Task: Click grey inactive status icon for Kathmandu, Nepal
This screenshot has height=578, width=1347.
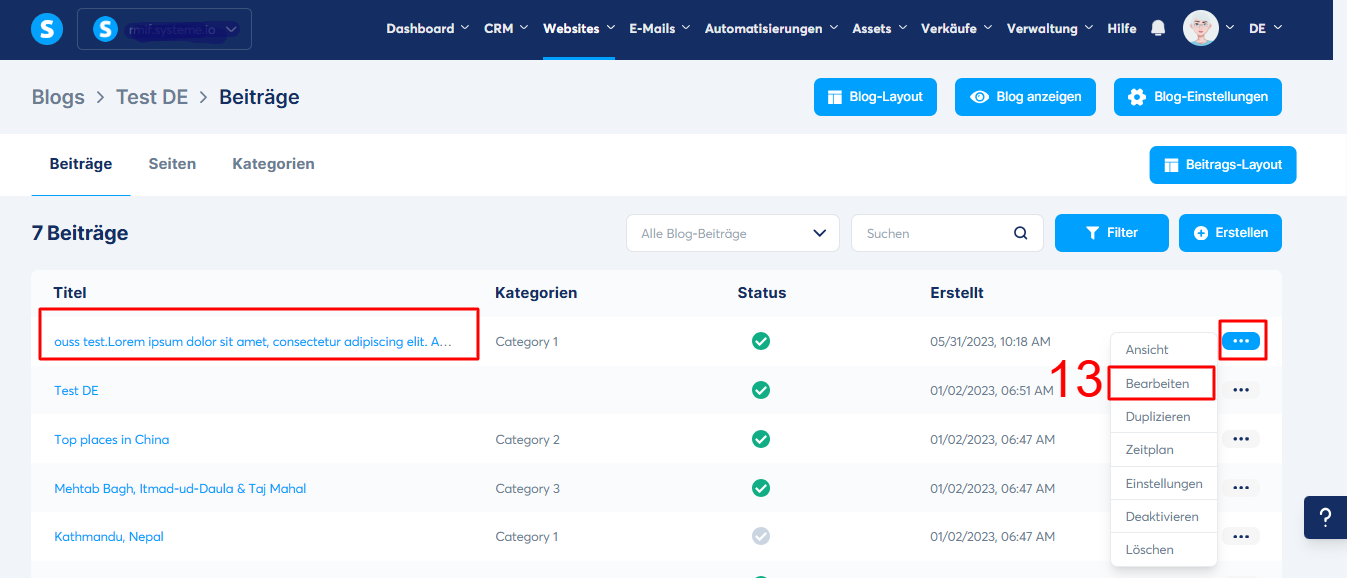Action: click(x=761, y=537)
